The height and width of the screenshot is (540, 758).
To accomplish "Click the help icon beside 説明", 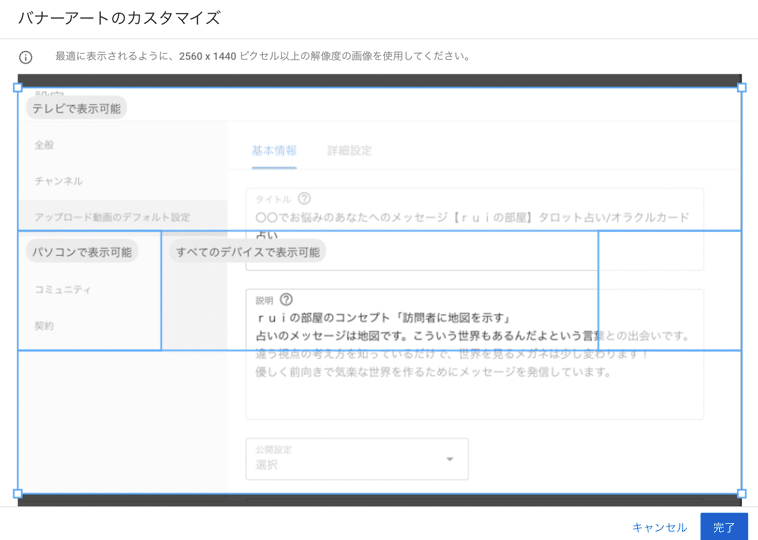I will click(x=286, y=300).
